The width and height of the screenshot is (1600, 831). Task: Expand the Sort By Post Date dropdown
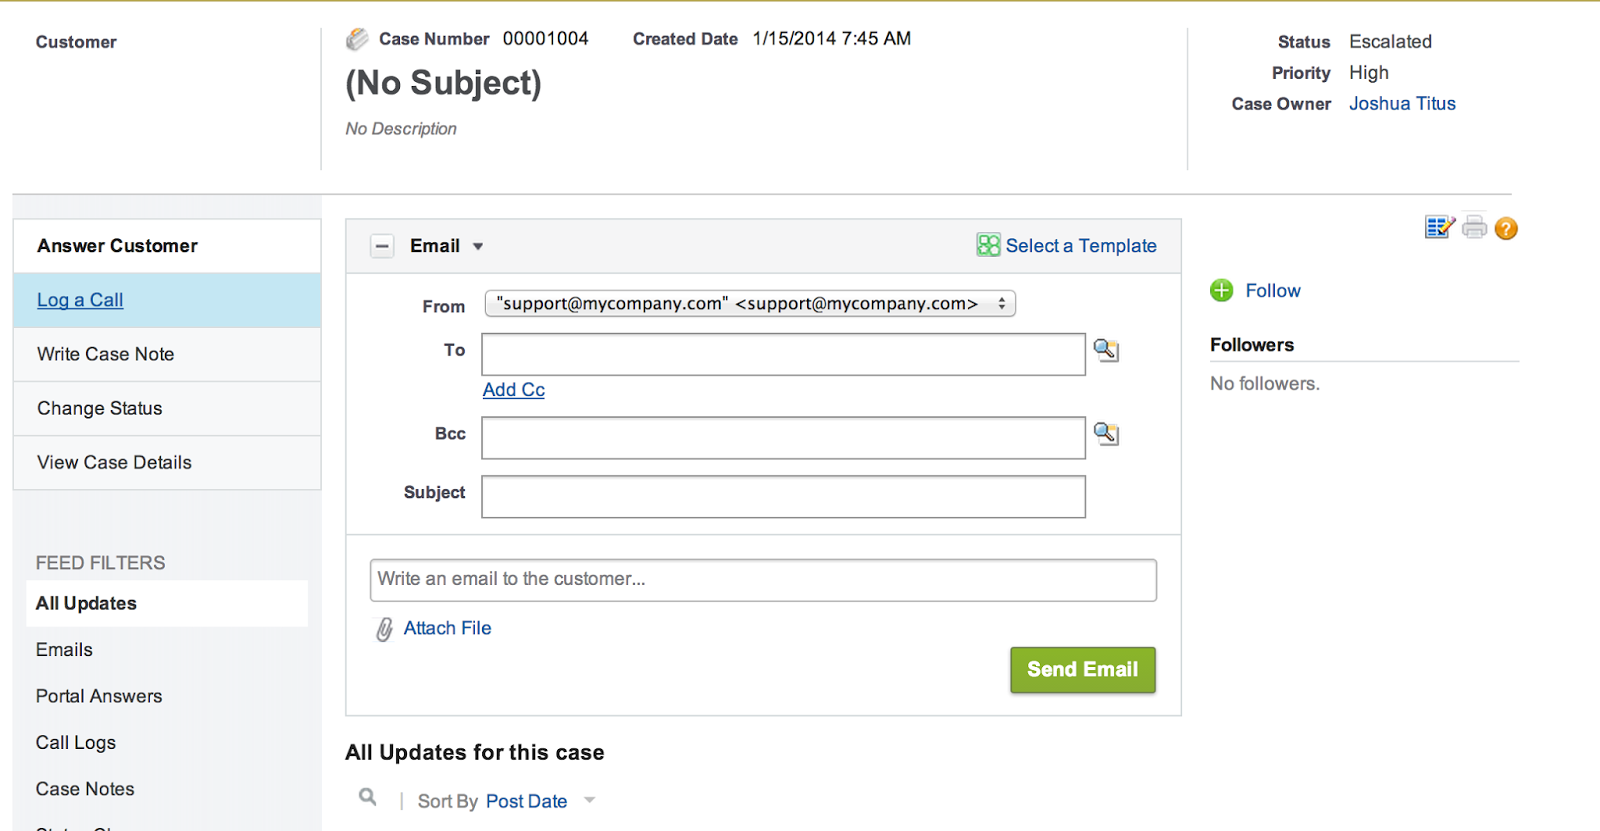pos(590,801)
